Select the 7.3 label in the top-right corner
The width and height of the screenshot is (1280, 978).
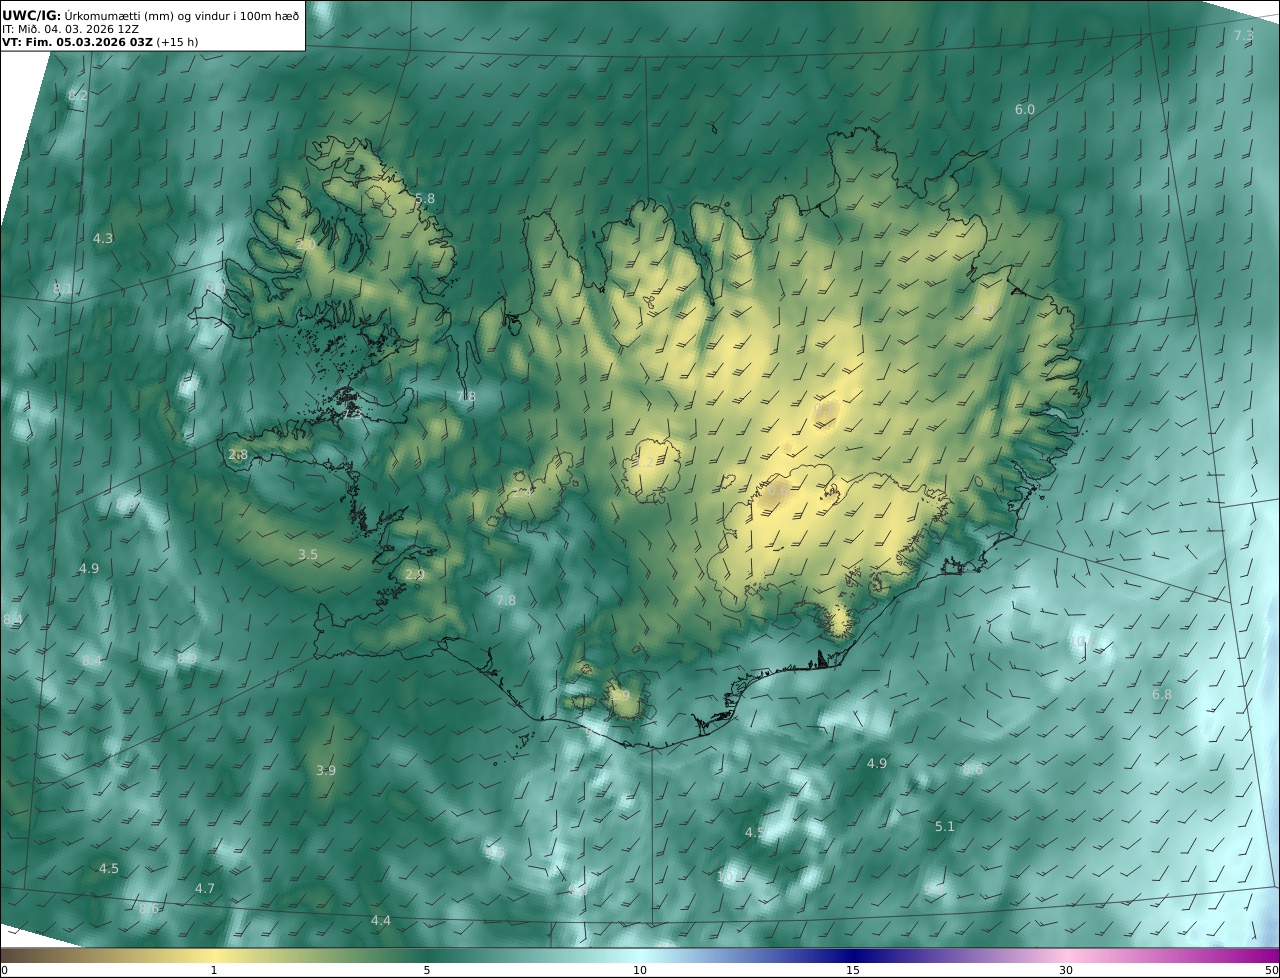(1244, 35)
